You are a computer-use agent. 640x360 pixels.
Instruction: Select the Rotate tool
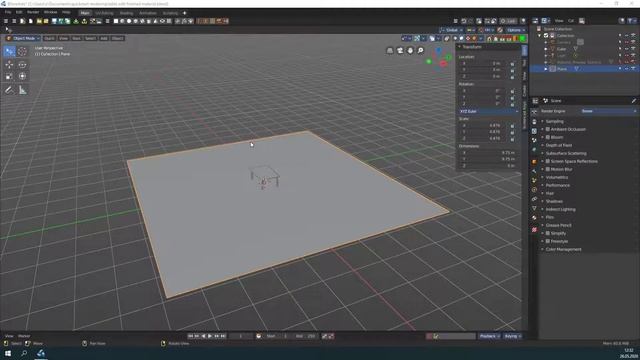click(22, 64)
